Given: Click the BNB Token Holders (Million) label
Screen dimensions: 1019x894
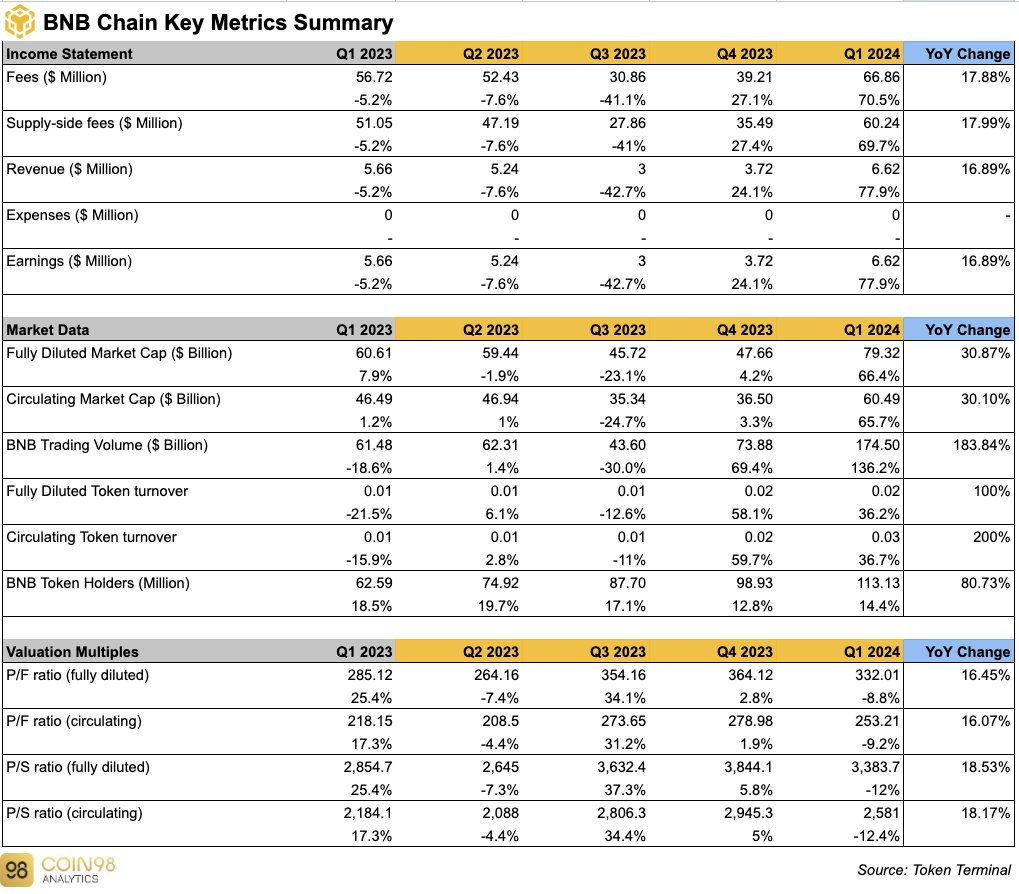Looking at the screenshot, I should pos(98,583).
